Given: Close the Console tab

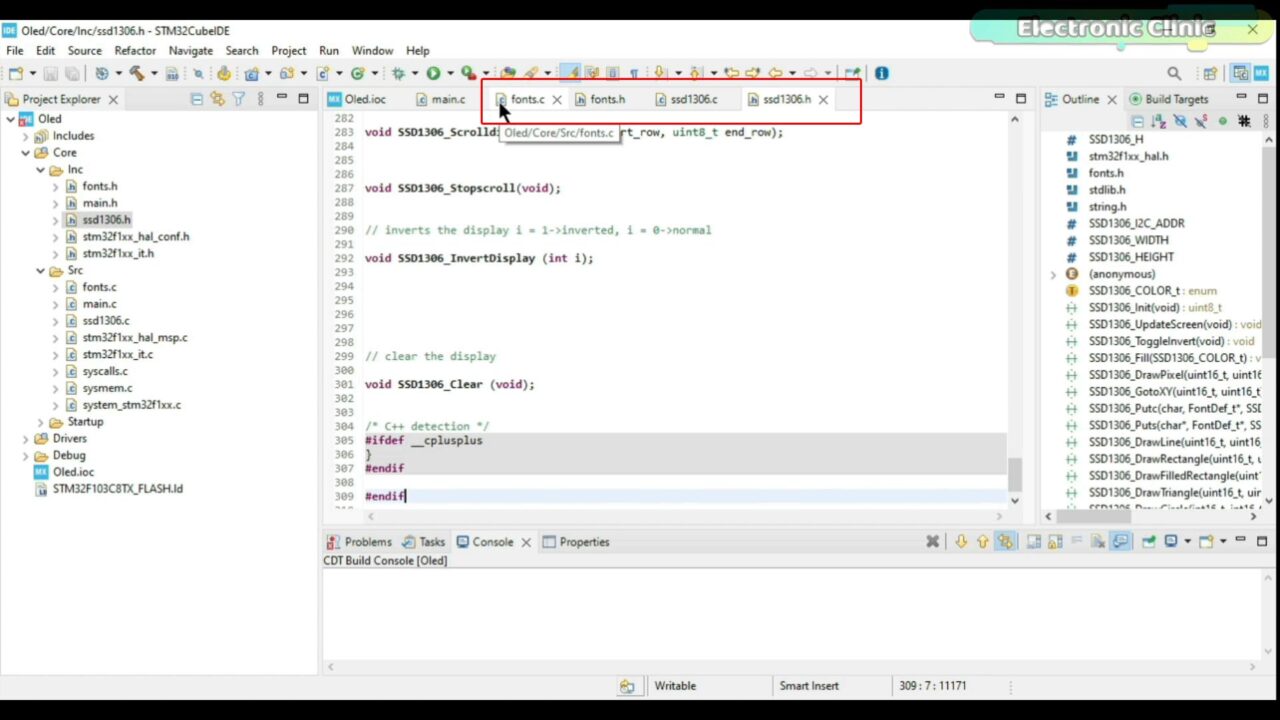Looking at the screenshot, I should pos(525,542).
